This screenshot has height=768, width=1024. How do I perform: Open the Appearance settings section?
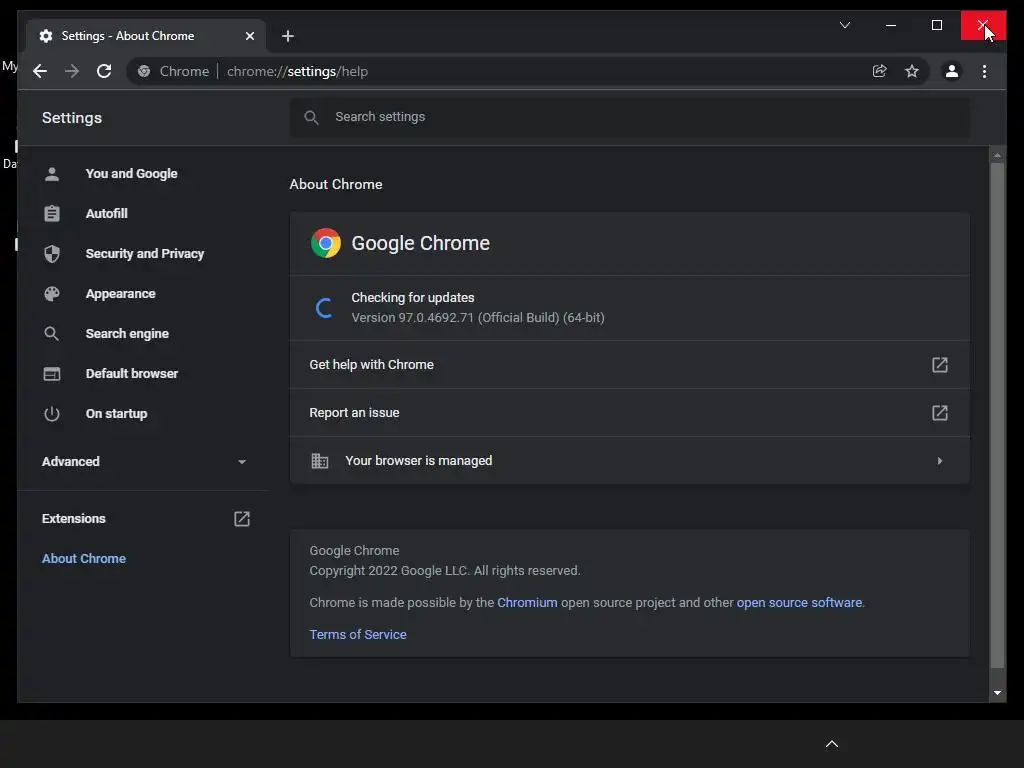120,294
